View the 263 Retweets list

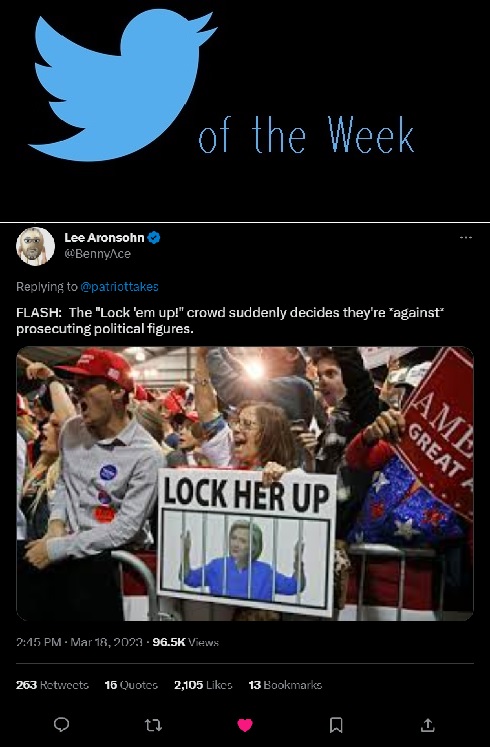click(52, 685)
